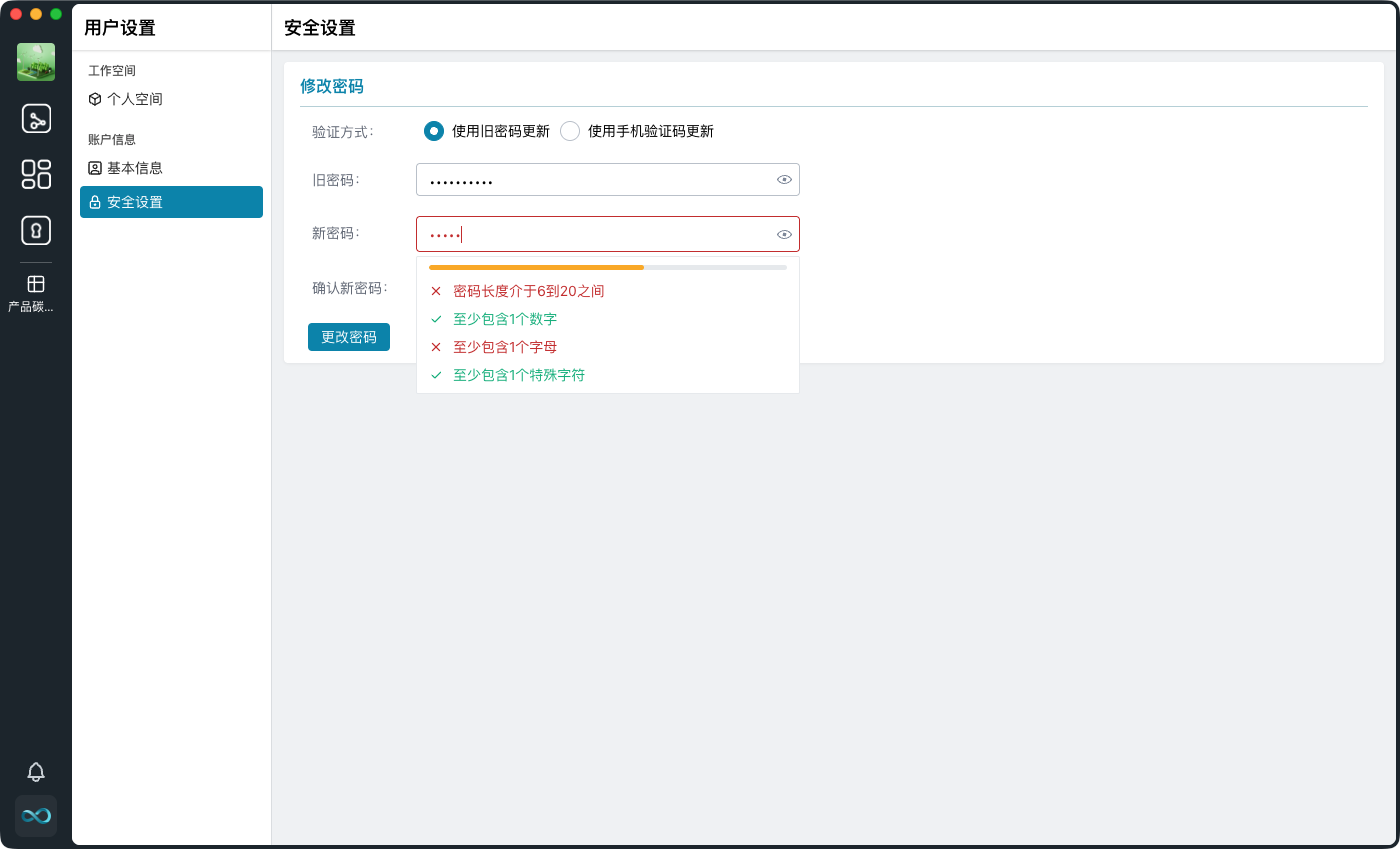Go to 基本信息 menu item
Image resolution: width=1400 pixels, height=849 pixels.
pos(135,168)
